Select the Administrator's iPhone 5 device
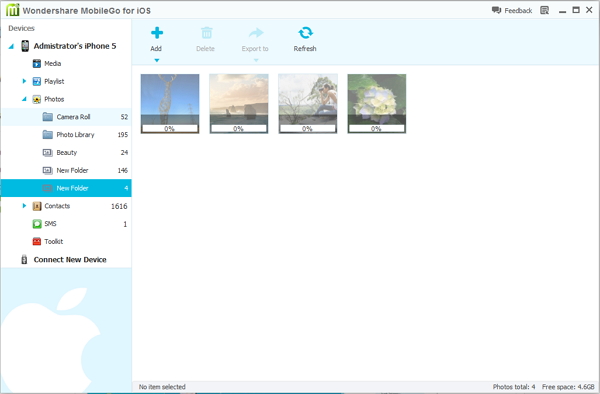This screenshot has height=394, width=600. click(75, 46)
